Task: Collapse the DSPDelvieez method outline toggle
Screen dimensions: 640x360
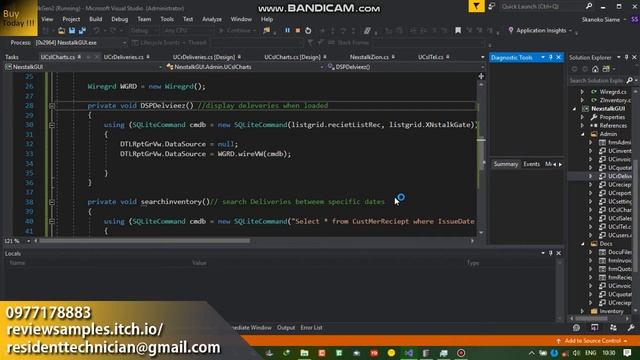Action: click(x=52, y=106)
